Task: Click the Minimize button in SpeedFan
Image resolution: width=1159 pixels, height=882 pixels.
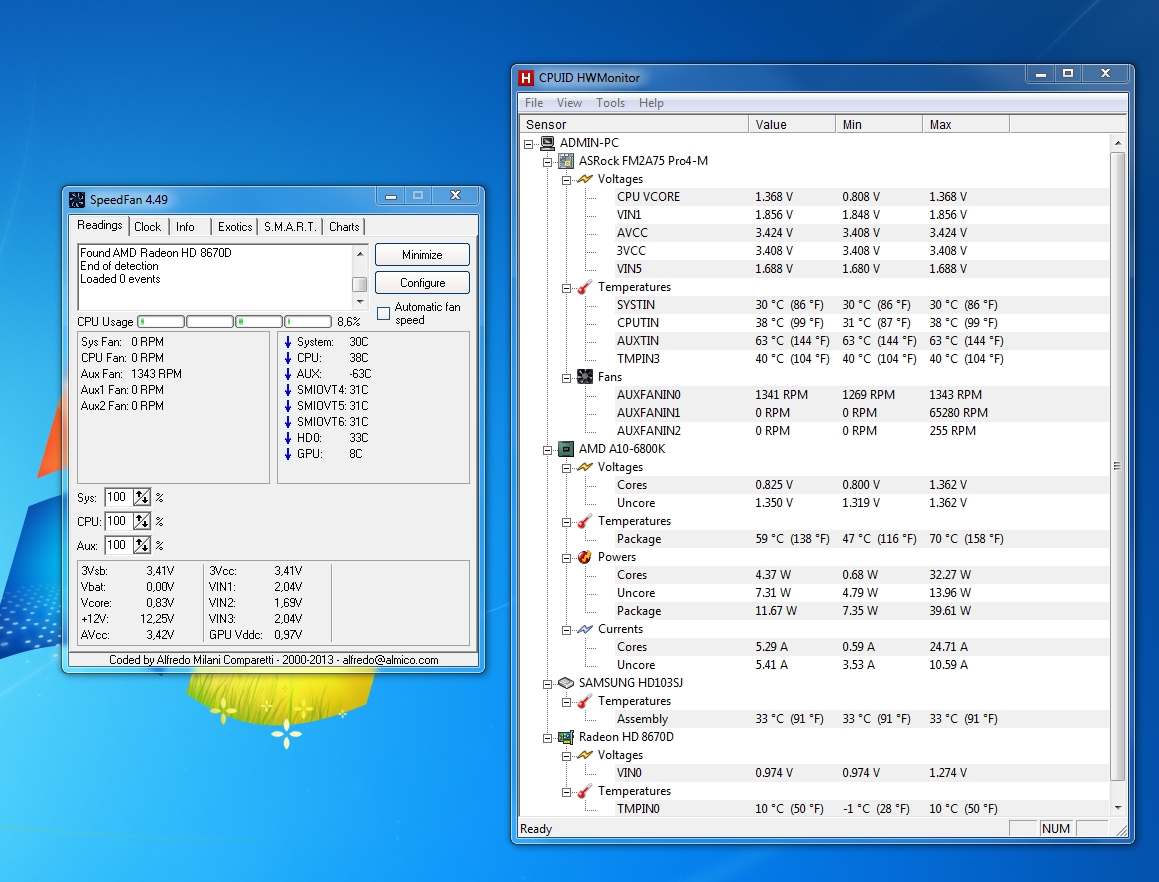Action: pyautogui.click(x=422, y=254)
